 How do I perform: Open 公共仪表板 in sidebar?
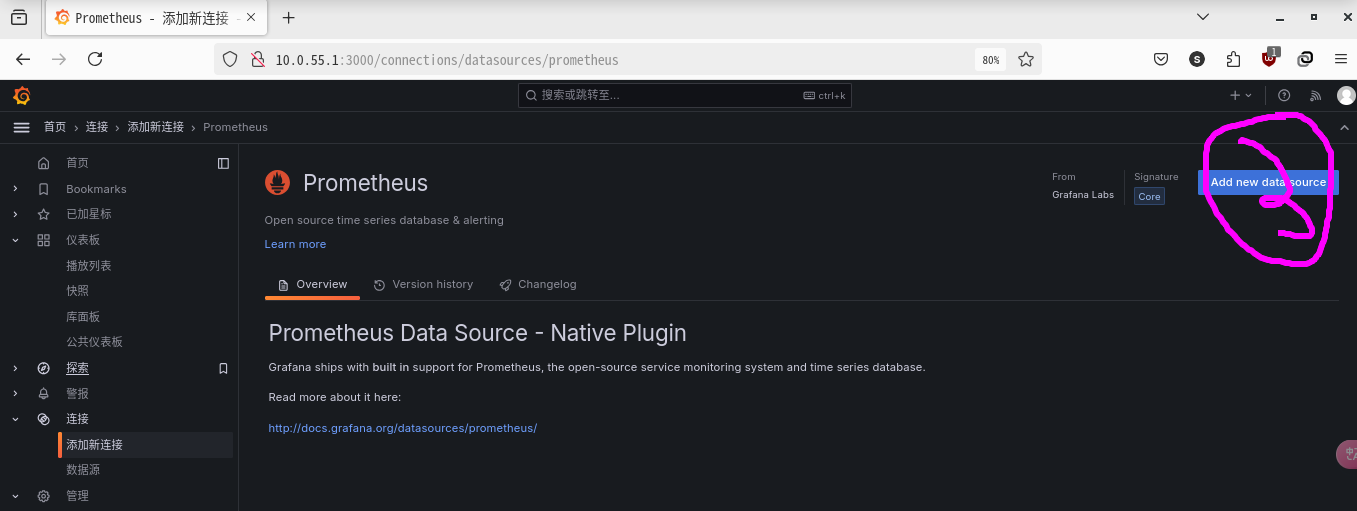pos(94,342)
